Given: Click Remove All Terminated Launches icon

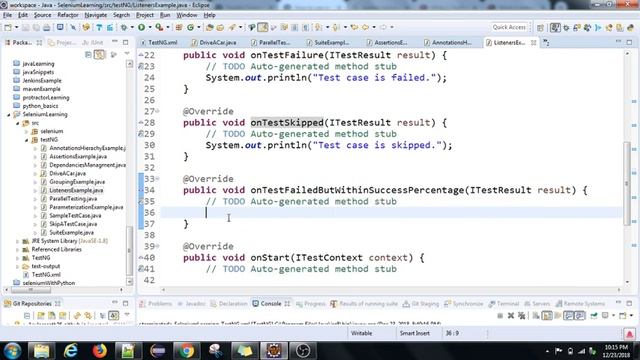Looking at the screenshot, I should pyautogui.click(x=521, y=315).
